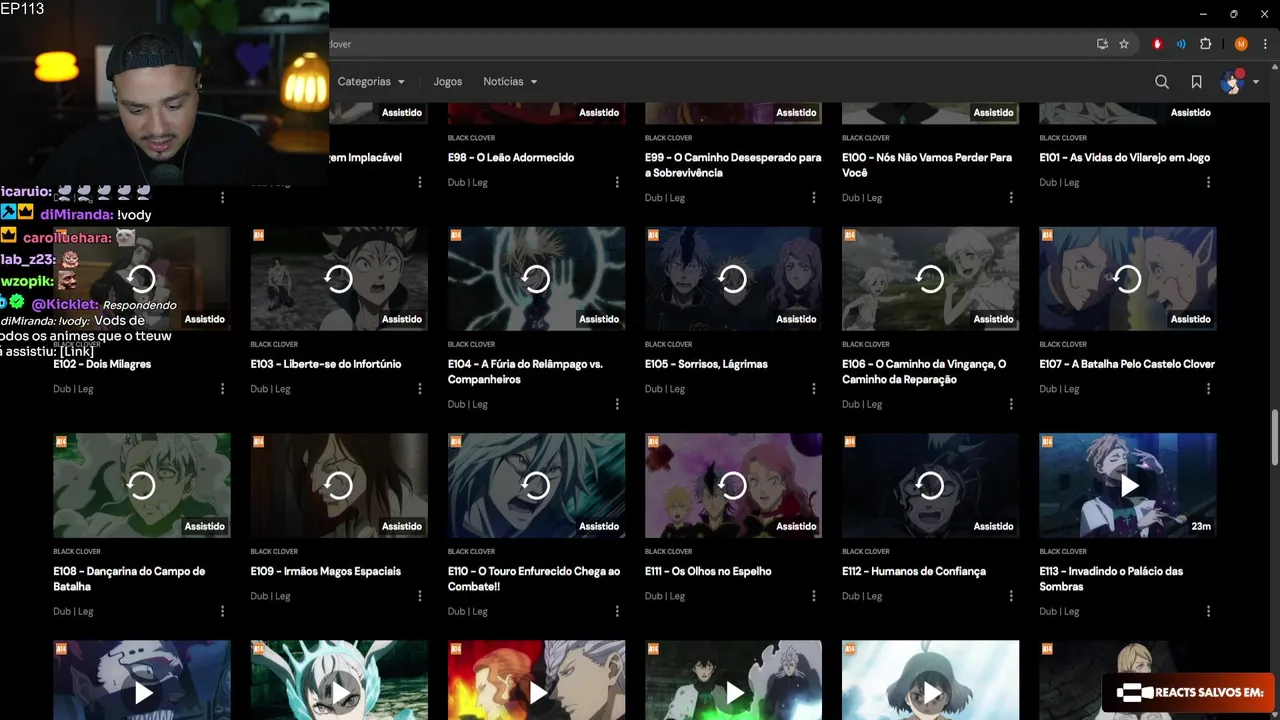Image resolution: width=1280 pixels, height=720 pixels.
Task: Click Dub | Leg text under E113
Action: tap(1059, 611)
